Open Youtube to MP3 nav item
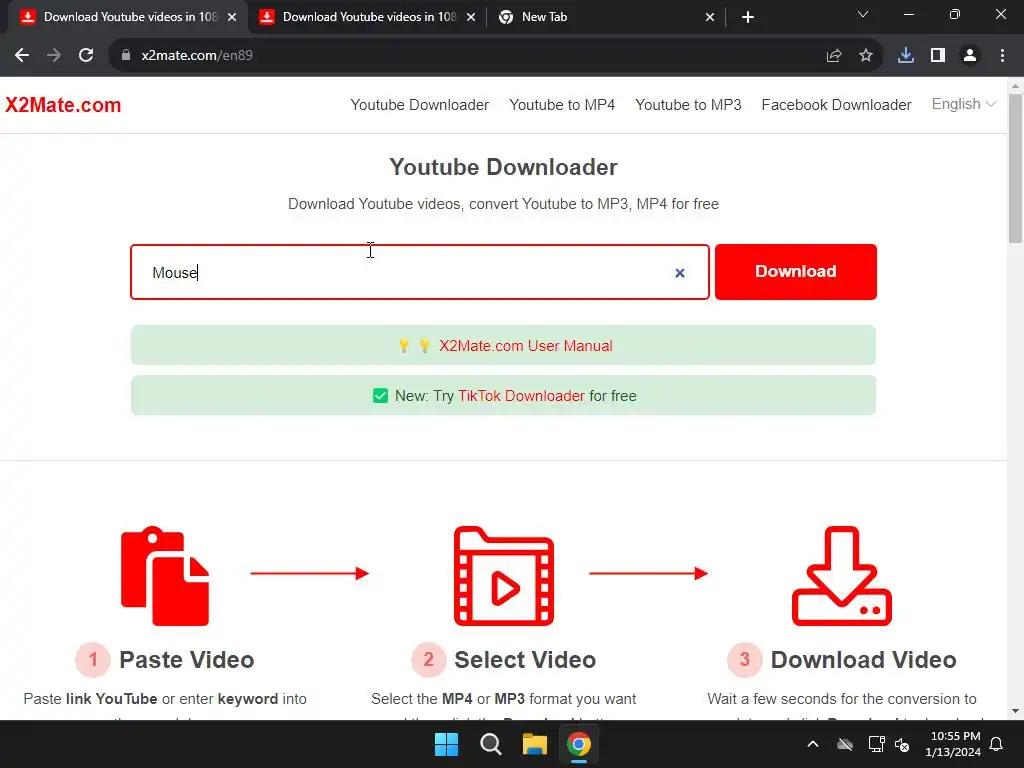Viewport: 1024px width, 768px height. click(x=688, y=104)
